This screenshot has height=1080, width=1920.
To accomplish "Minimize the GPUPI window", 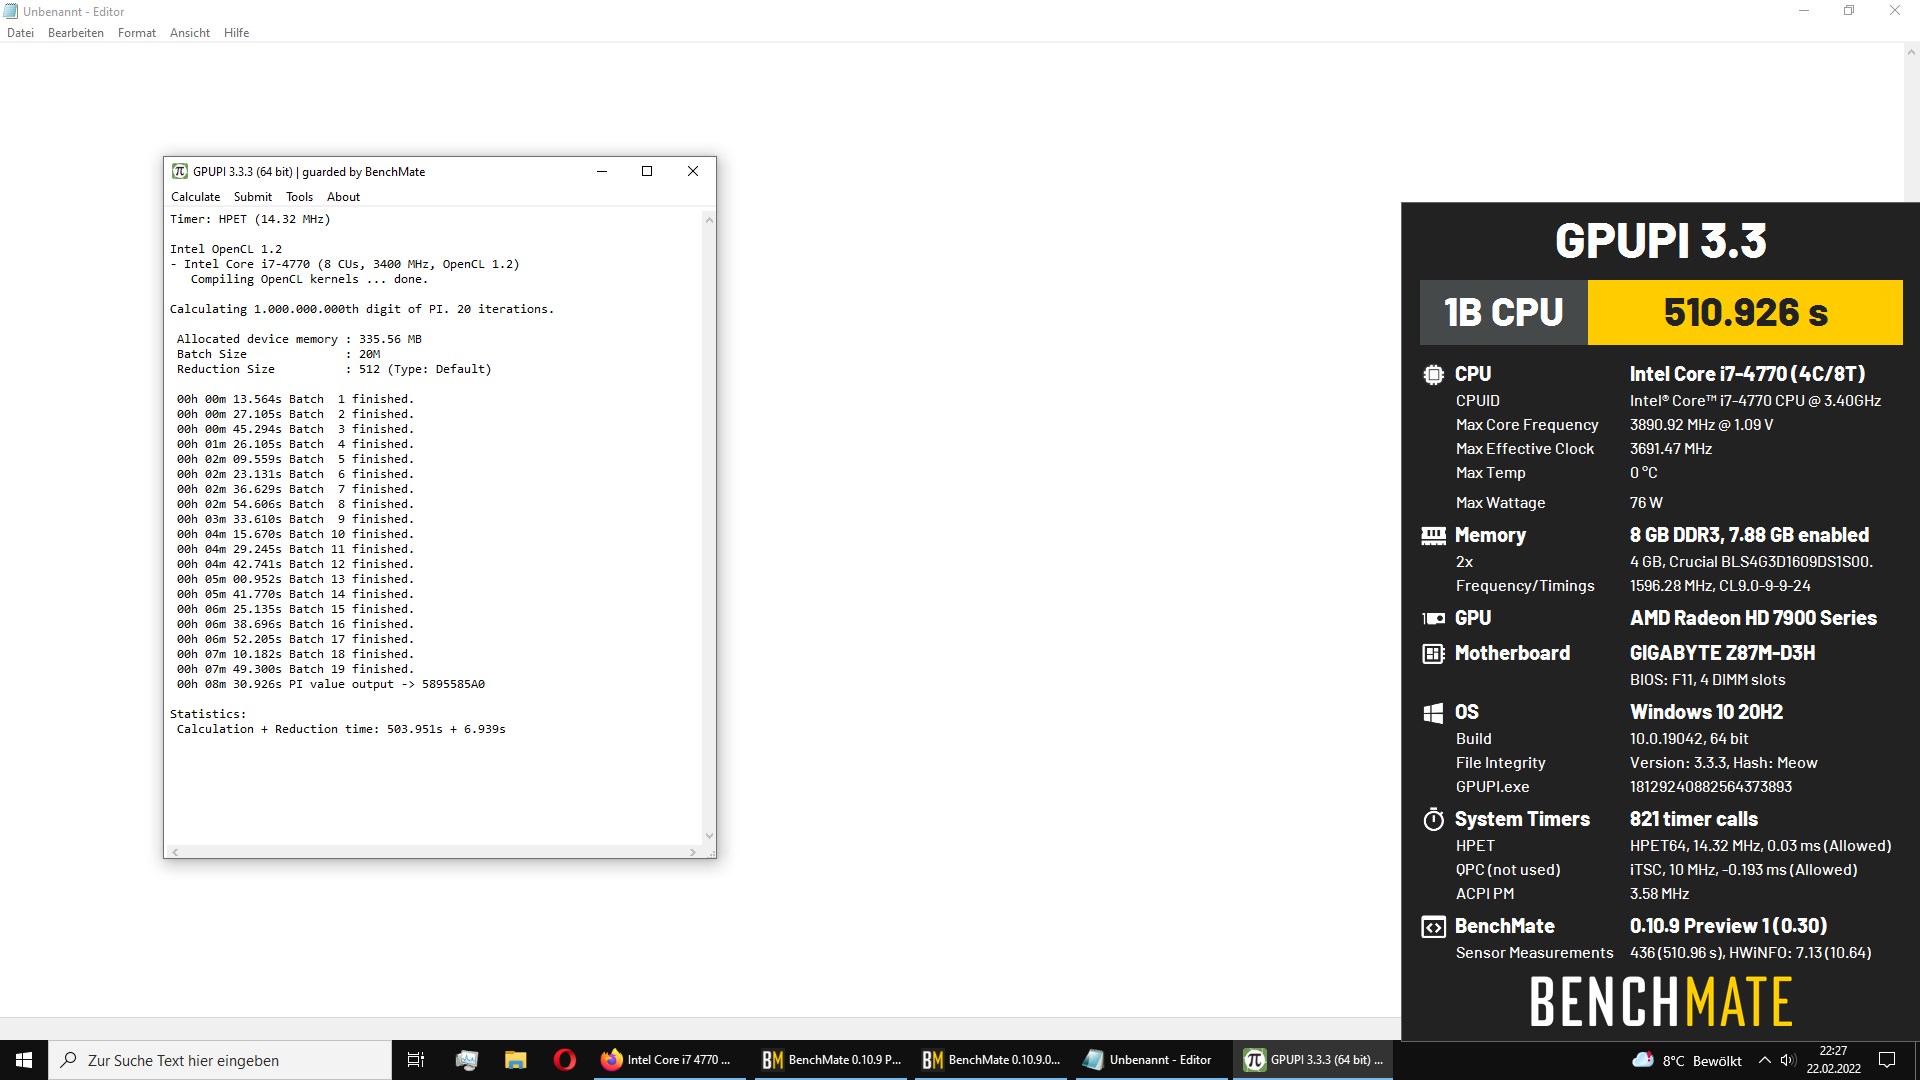I will 602,171.
